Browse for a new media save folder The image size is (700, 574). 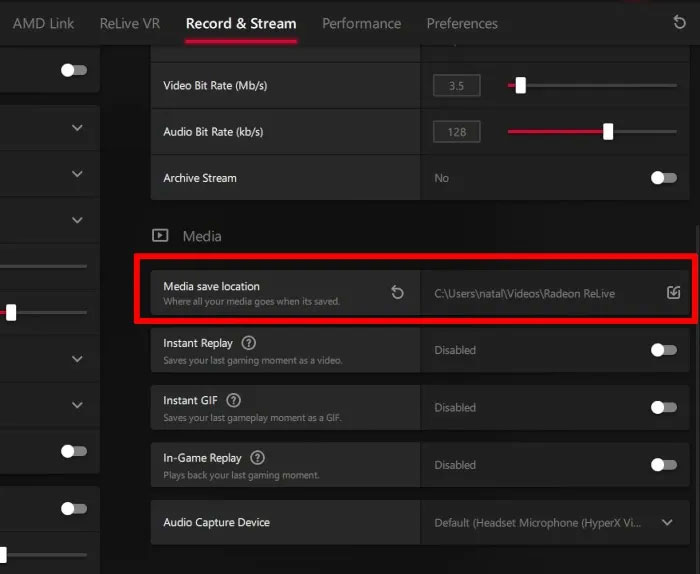(x=673, y=293)
